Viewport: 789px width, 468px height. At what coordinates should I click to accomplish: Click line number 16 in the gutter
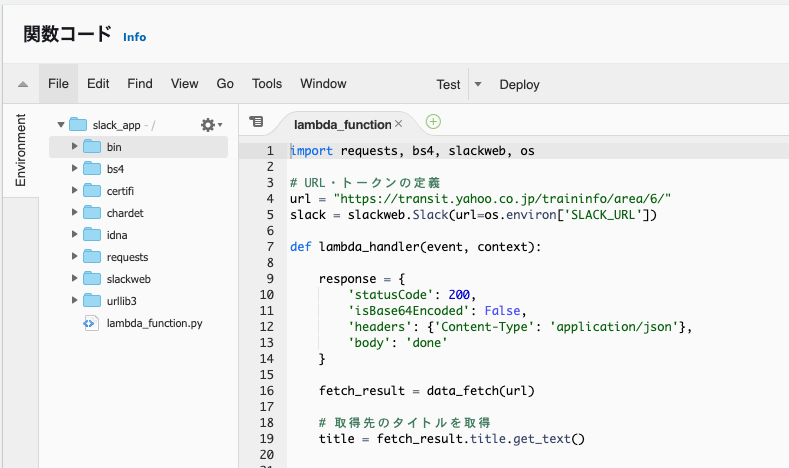pos(267,391)
